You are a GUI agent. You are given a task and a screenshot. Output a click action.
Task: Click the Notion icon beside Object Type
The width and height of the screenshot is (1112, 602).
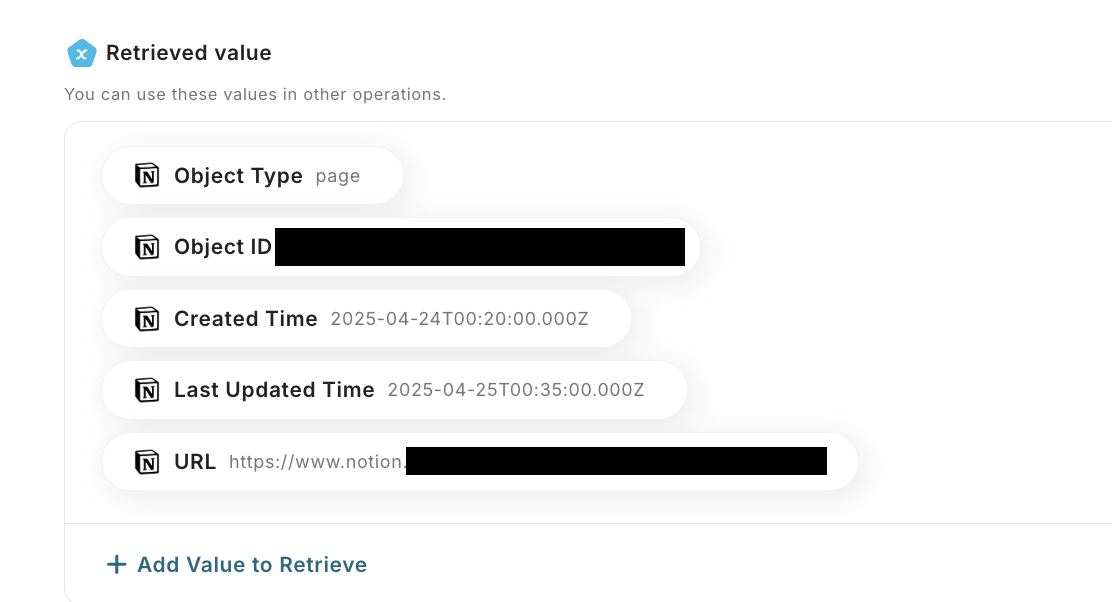147,176
